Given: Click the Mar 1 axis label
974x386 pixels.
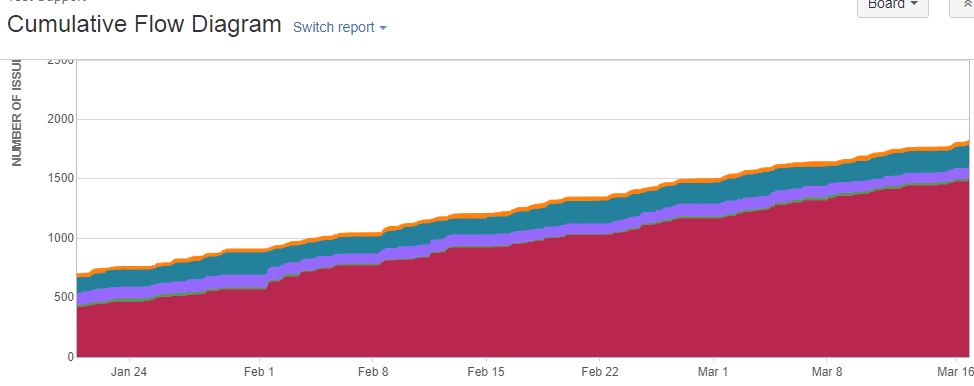Looking at the screenshot, I should click(x=713, y=372).
